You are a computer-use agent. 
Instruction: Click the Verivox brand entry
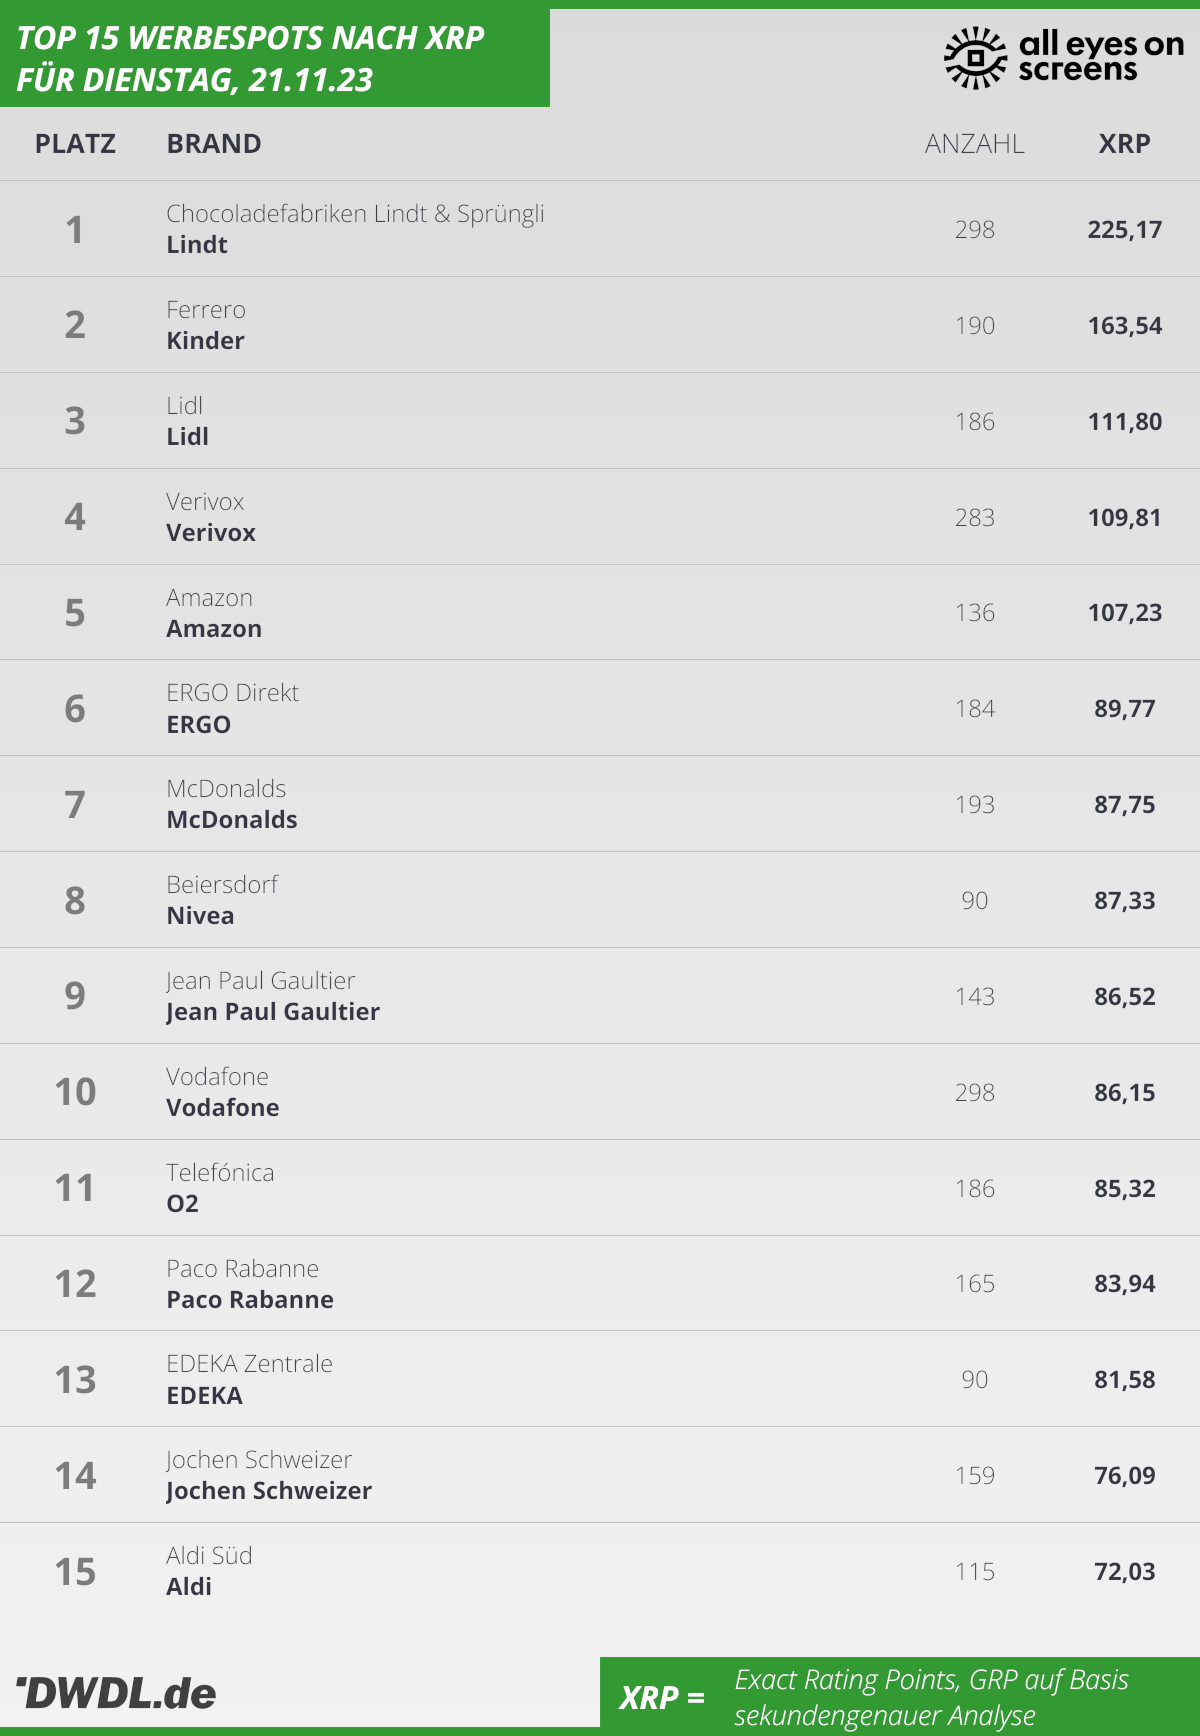click(x=211, y=533)
